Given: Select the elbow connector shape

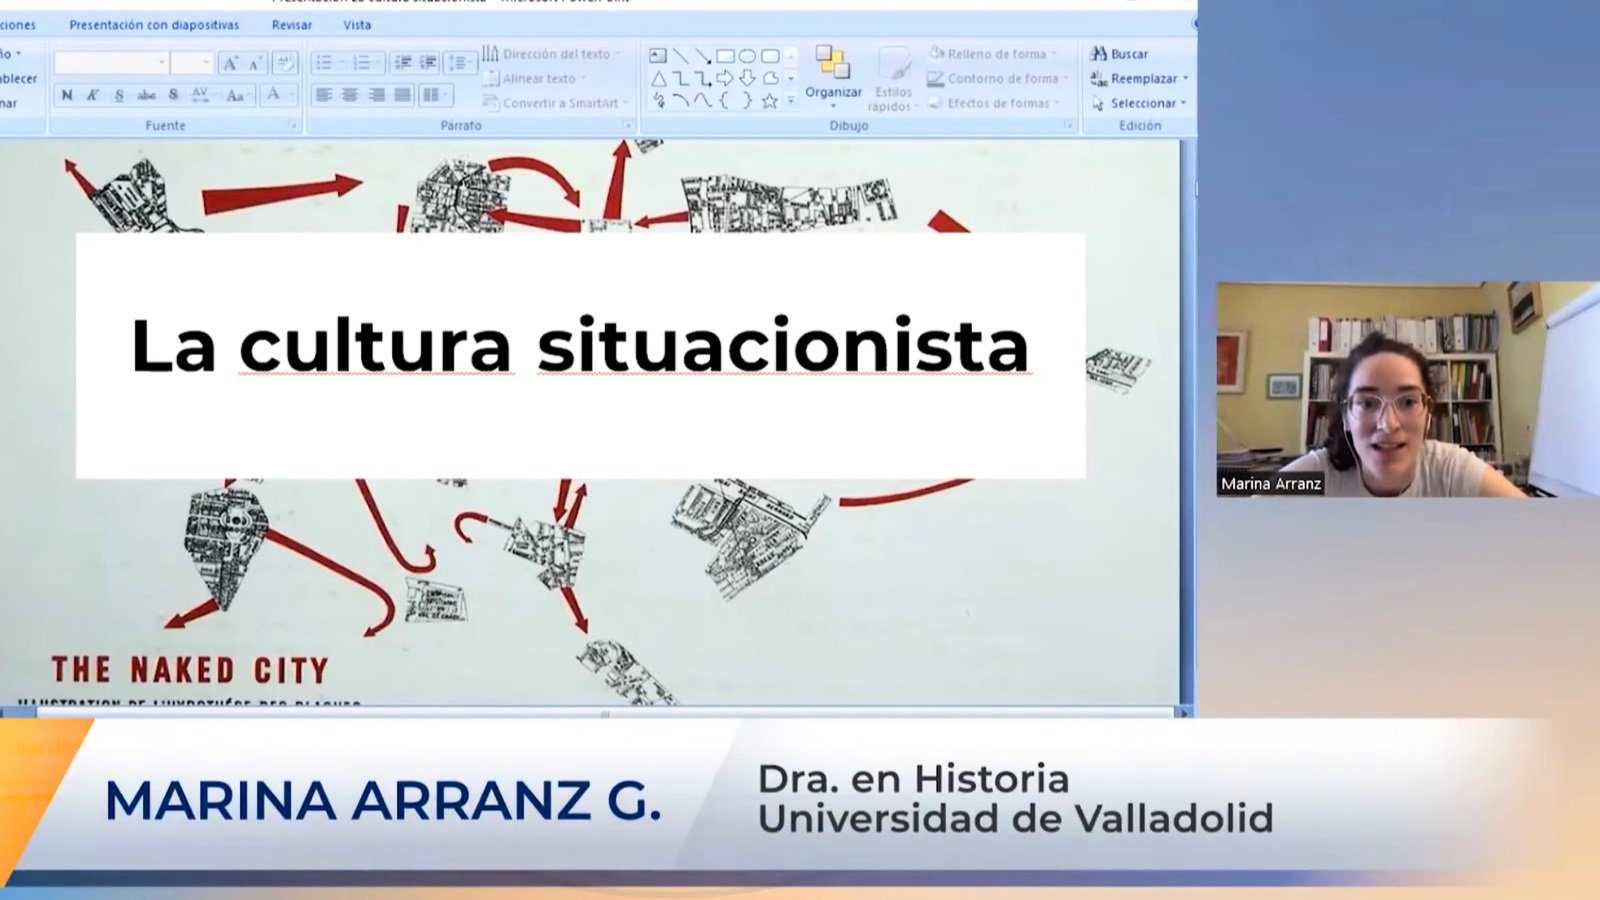Looking at the screenshot, I should [x=680, y=78].
